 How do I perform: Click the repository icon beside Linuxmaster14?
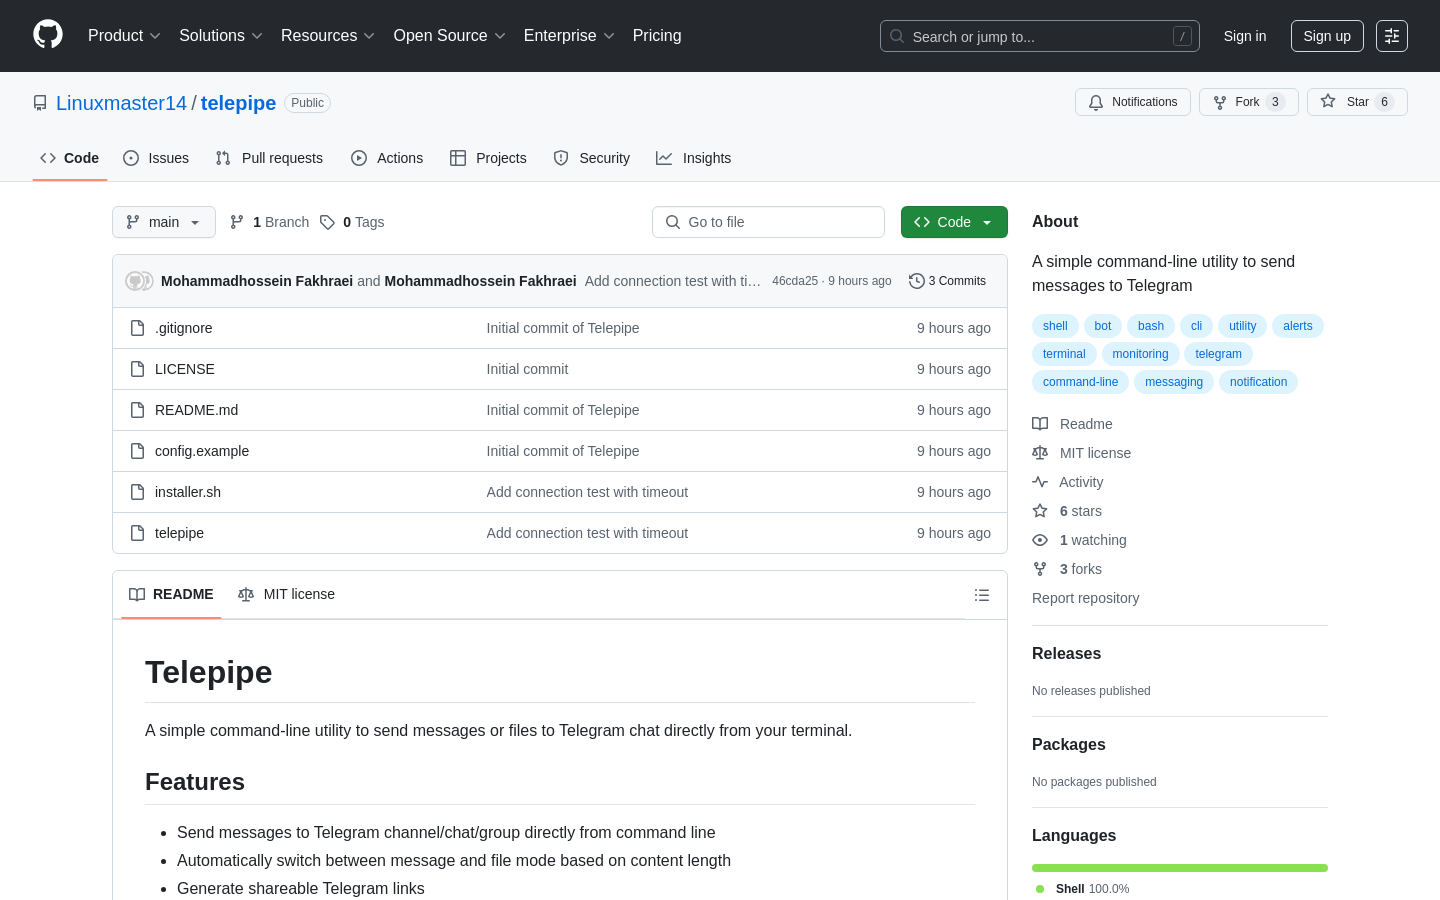(40, 103)
